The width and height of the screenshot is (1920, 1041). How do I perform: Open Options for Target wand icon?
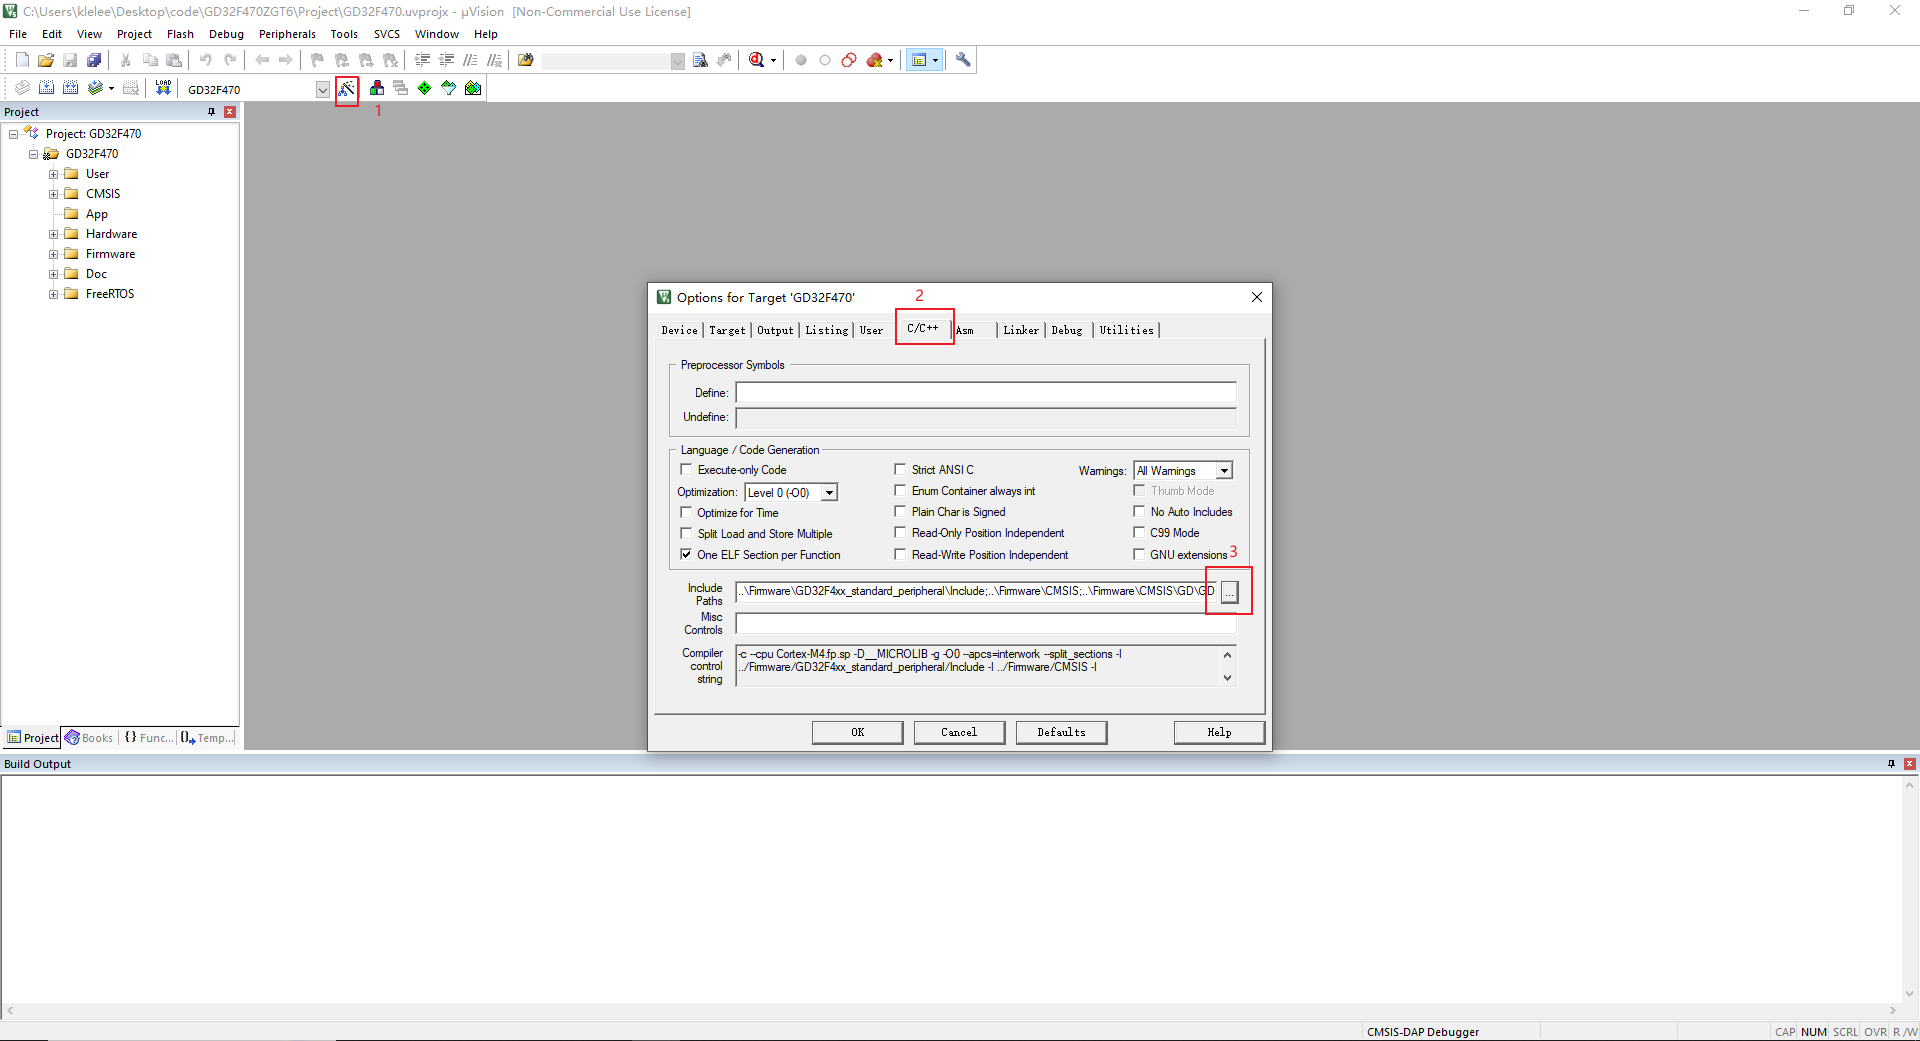[x=346, y=89]
